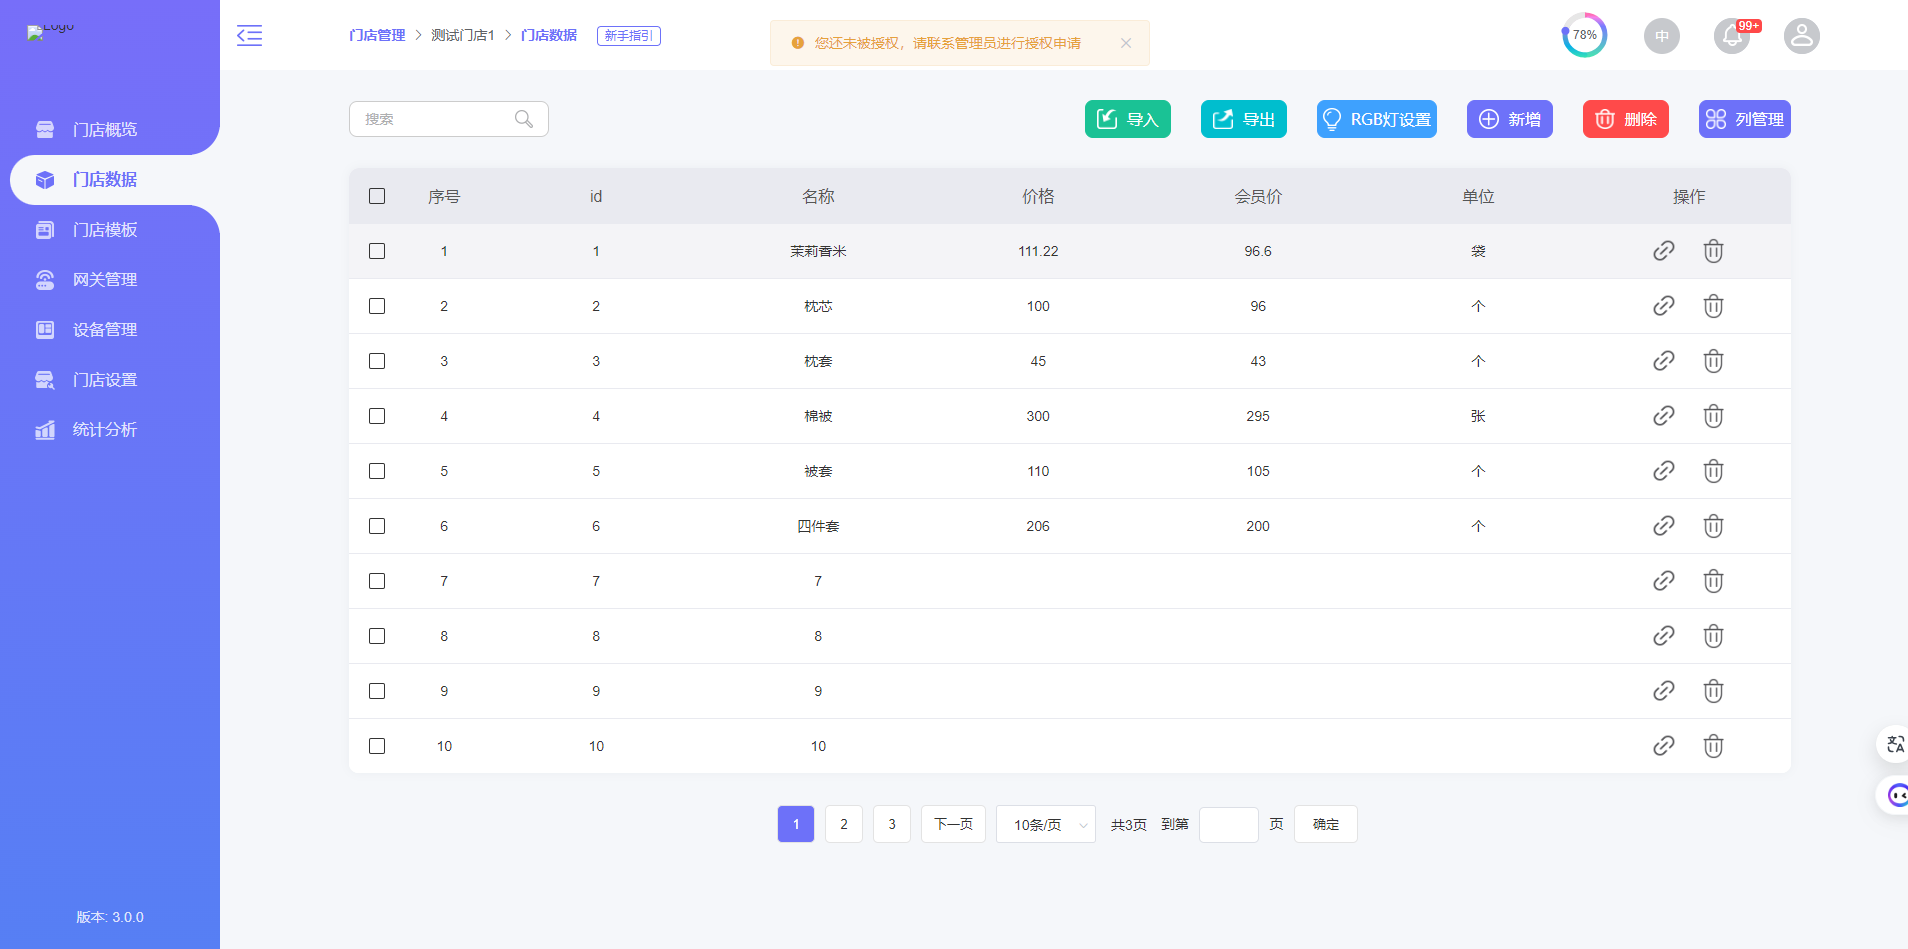The height and width of the screenshot is (949, 1908).
Task: Check the checkbox for row 枕芯
Action: 377,306
